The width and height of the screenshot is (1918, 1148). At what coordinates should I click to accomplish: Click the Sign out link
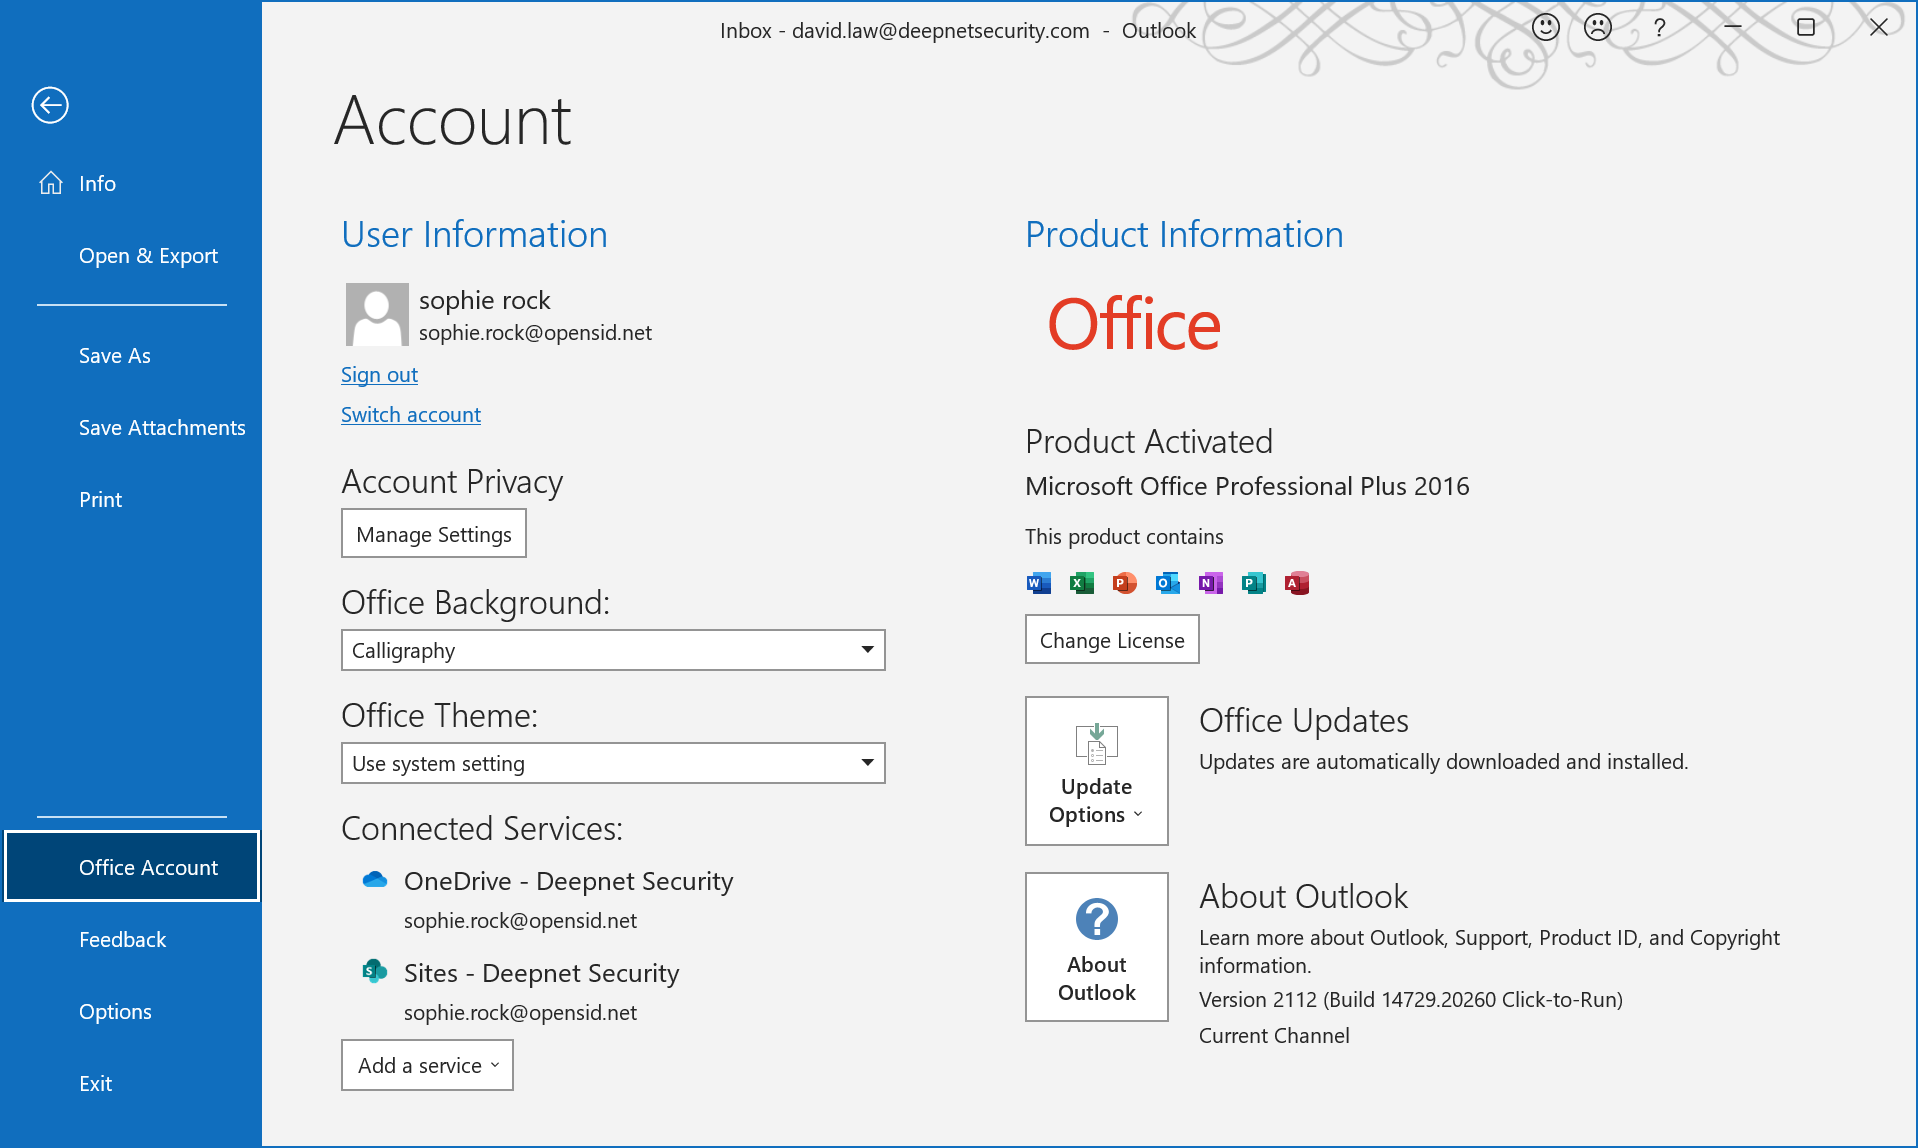pos(379,375)
